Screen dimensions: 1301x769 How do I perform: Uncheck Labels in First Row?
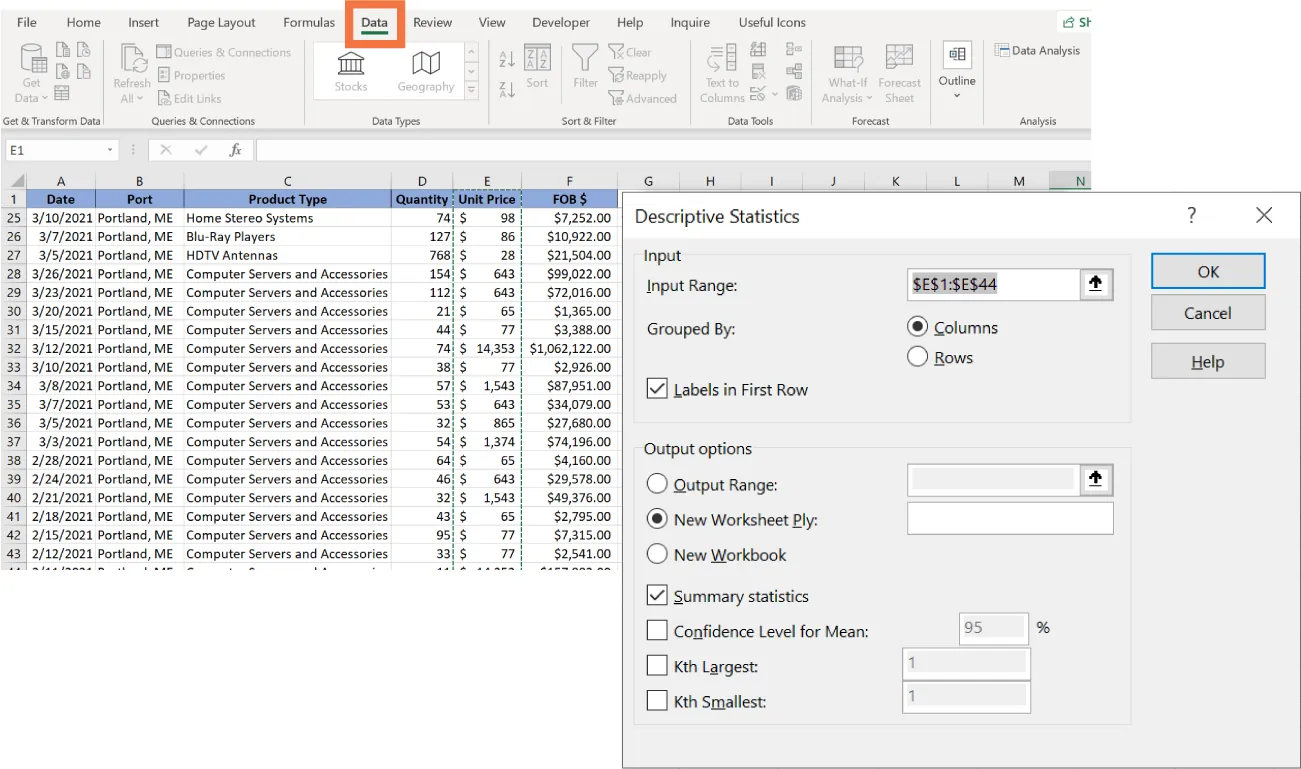point(657,389)
